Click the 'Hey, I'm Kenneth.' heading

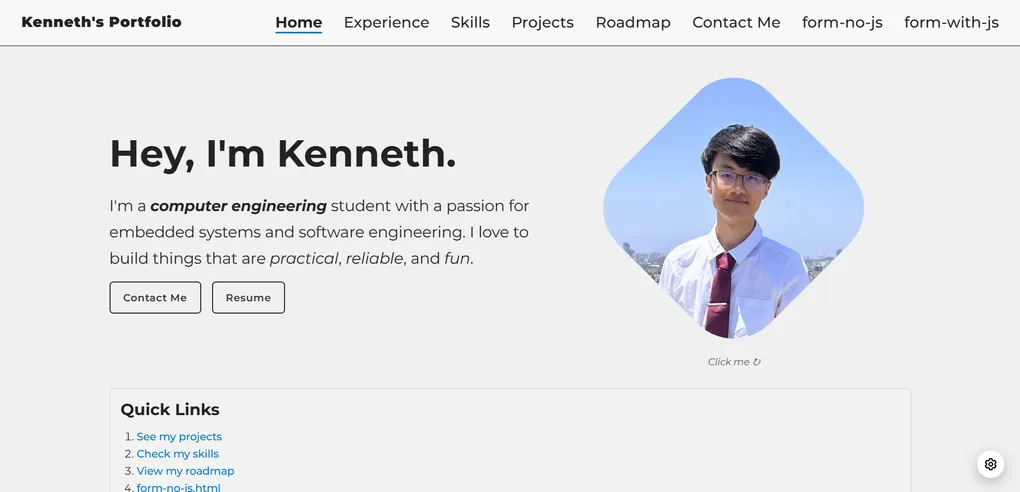point(282,154)
